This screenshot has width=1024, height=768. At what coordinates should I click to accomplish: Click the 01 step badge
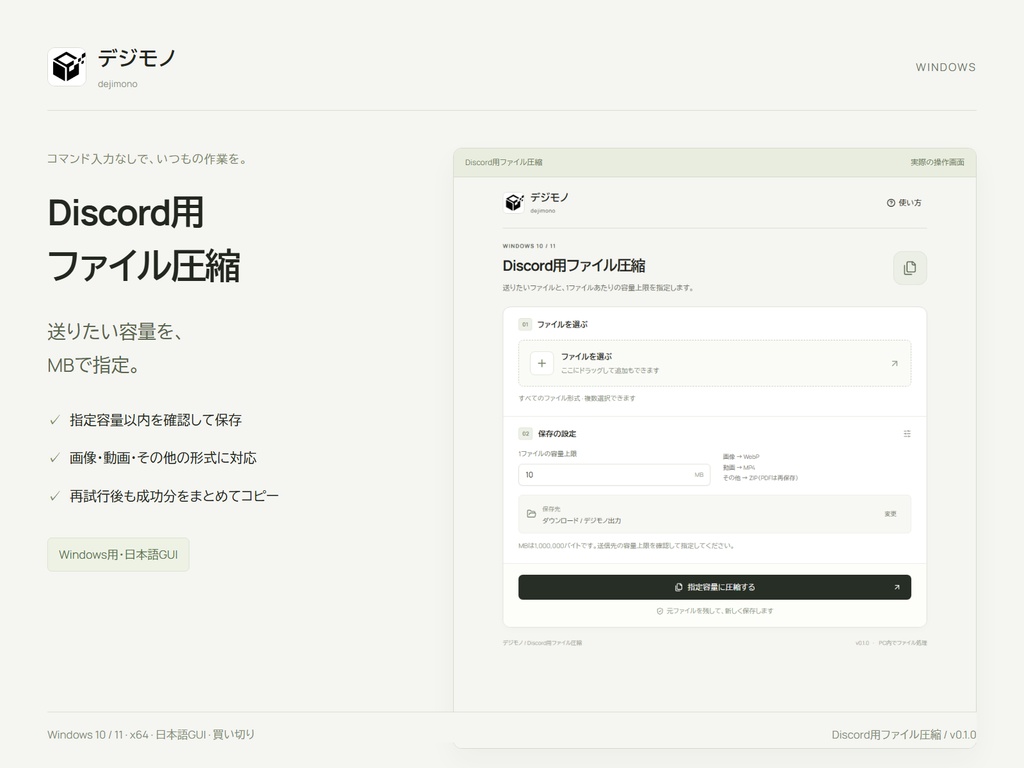(x=525, y=325)
